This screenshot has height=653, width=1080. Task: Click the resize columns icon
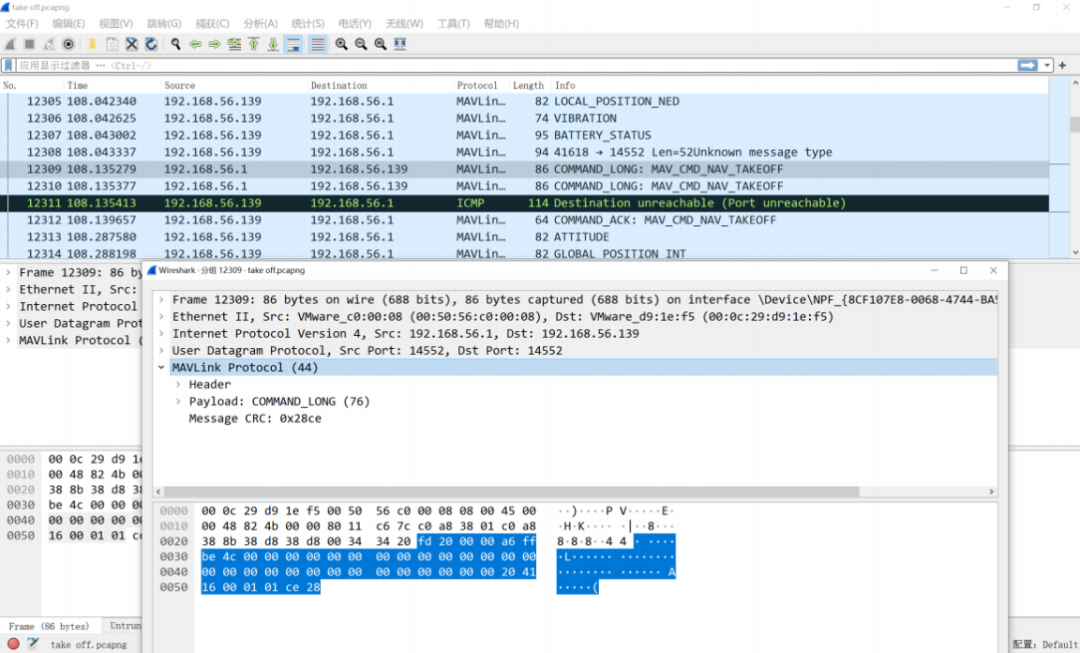[x=399, y=44]
